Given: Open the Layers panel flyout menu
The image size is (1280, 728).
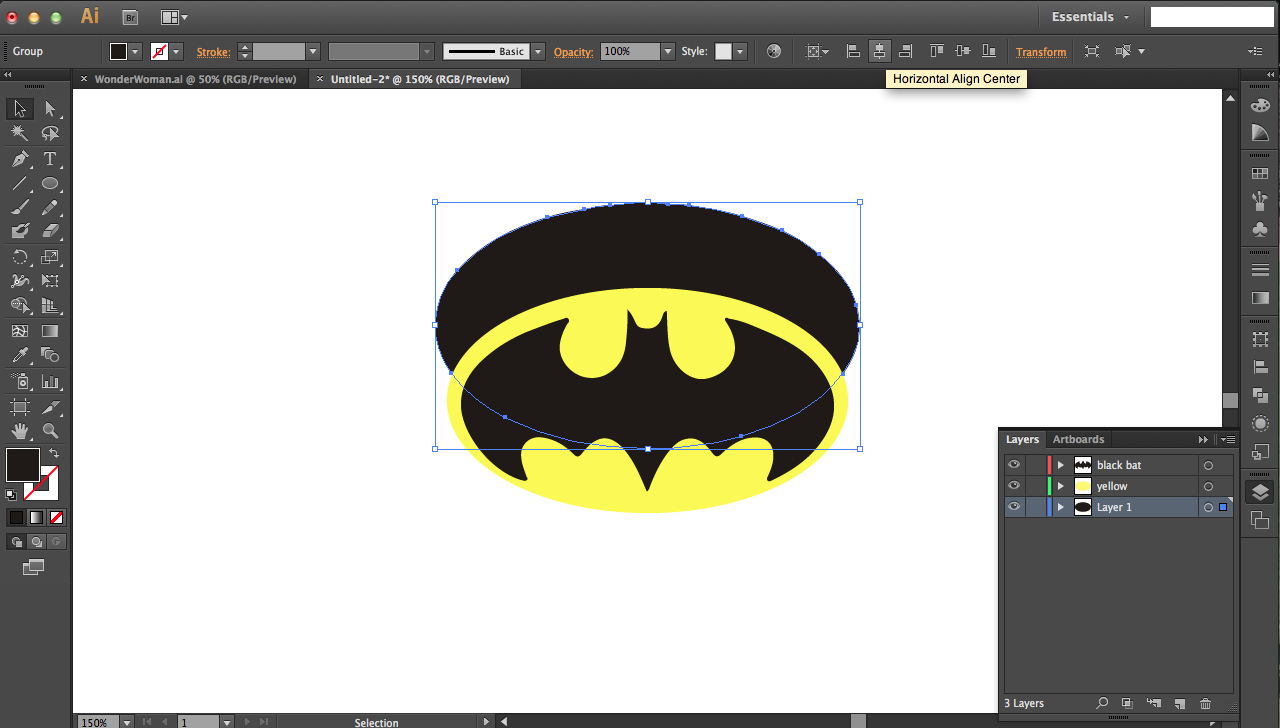Looking at the screenshot, I should click(1229, 439).
